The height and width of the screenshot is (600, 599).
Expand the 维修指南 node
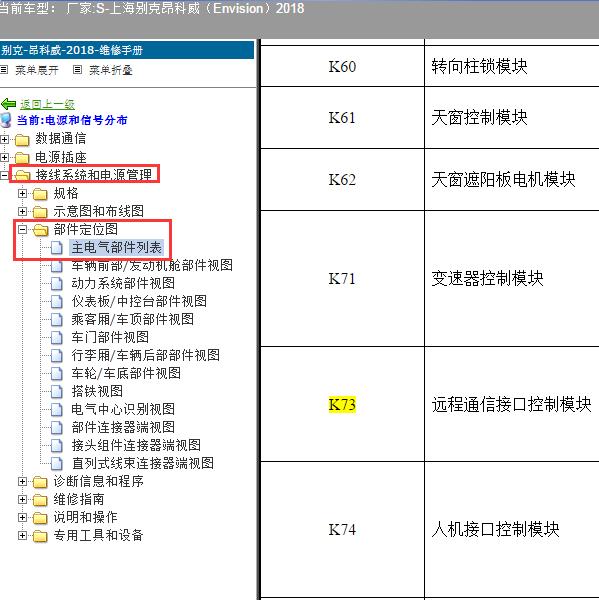point(22,499)
